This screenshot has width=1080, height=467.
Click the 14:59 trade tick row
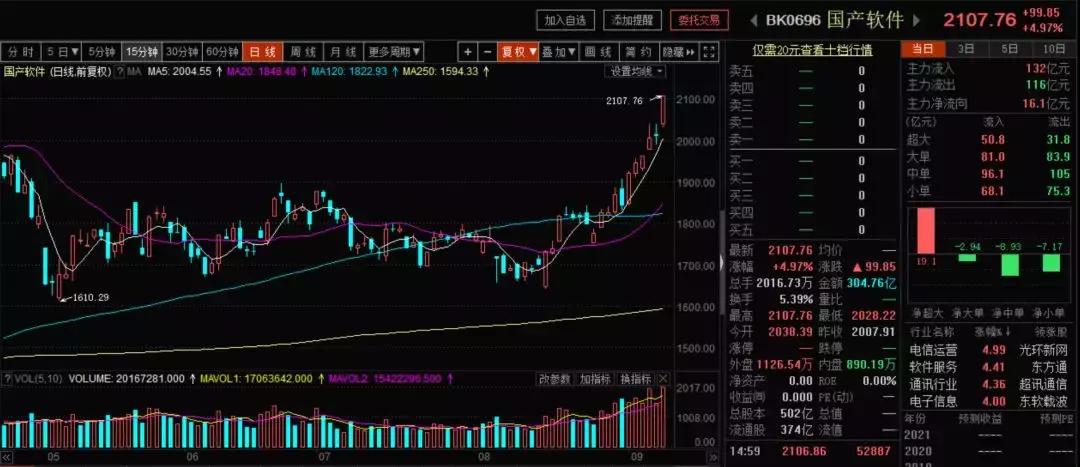[812, 451]
